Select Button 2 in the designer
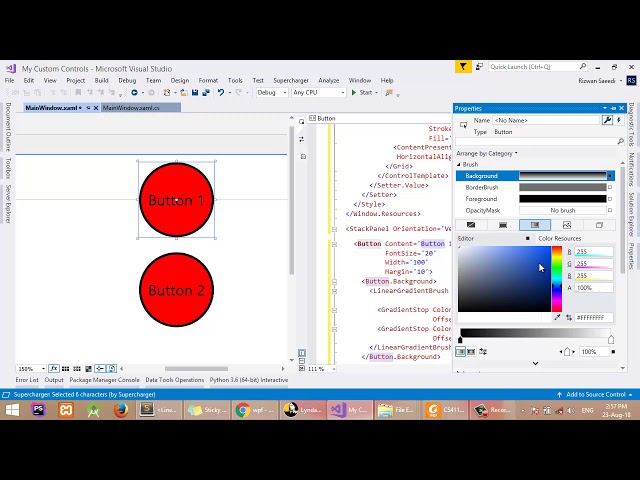The height and width of the screenshot is (480, 640). tap(176, 290)
